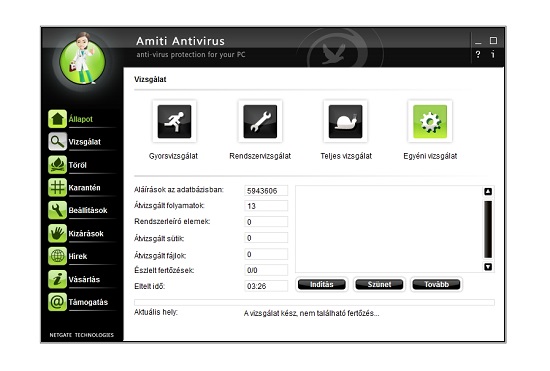Image resolution: width=550 pixels, height=371 pixels.
Task: Click the log scrollbar thumb
Action: coord(488,229)
